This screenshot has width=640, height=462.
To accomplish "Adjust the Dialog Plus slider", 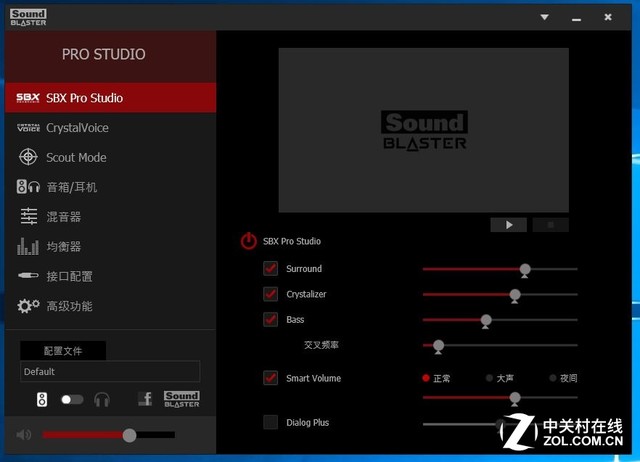I will pyautogui.click(x=500, y=424).
